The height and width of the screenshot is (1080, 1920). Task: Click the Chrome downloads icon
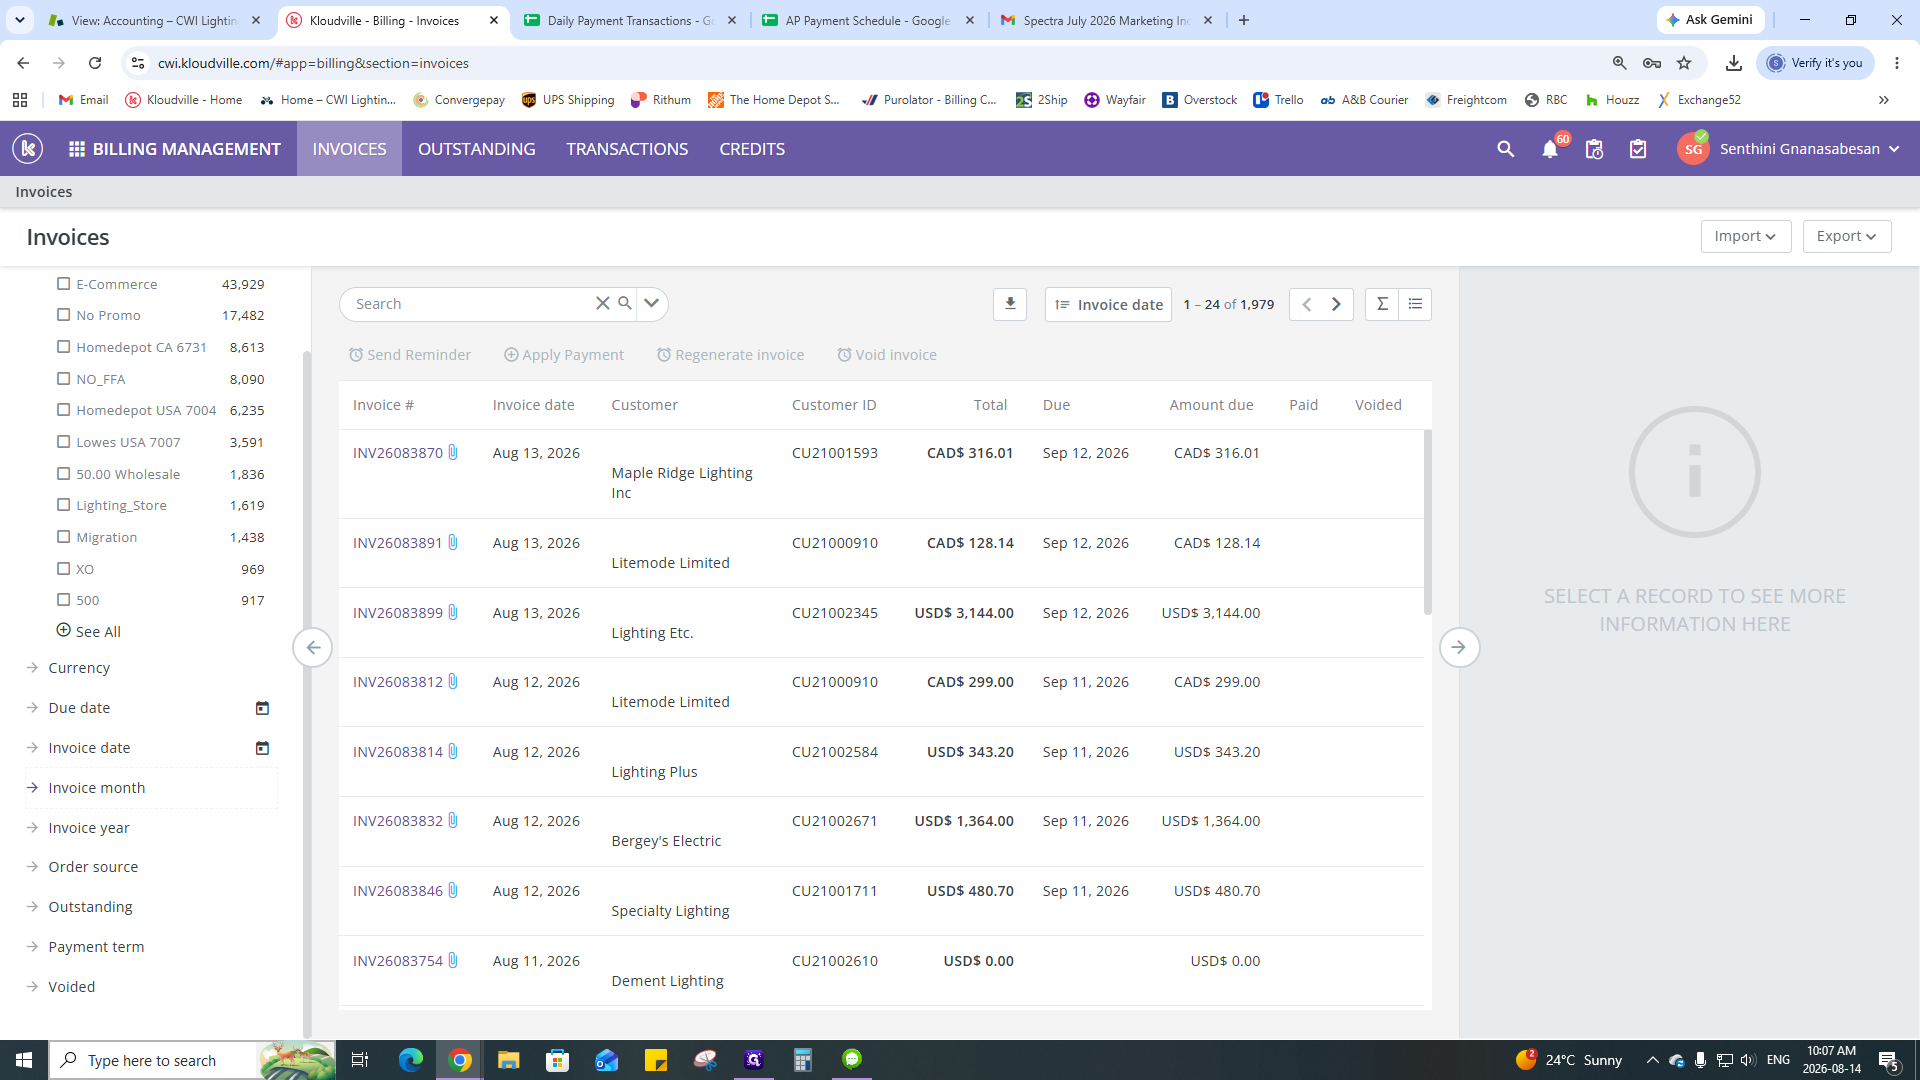pyautogui.click(x=1733, y=63)
